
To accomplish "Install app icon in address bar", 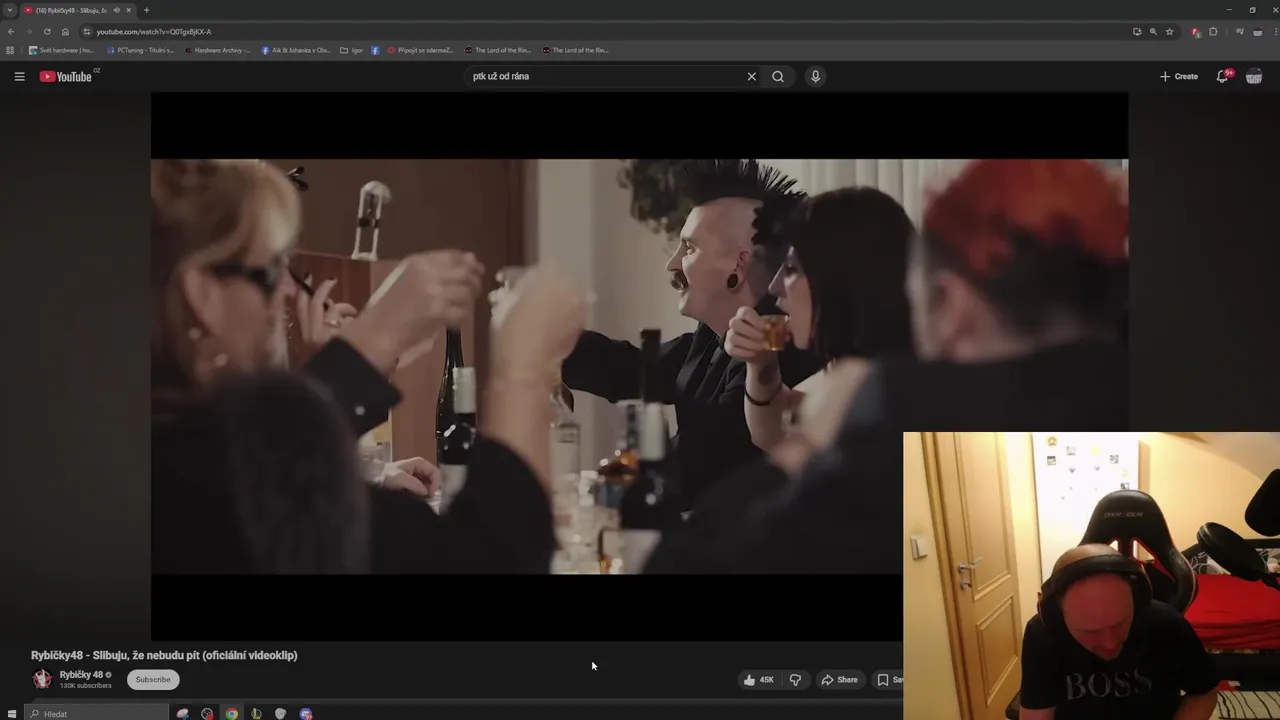I will click(x=1137, y=31).
